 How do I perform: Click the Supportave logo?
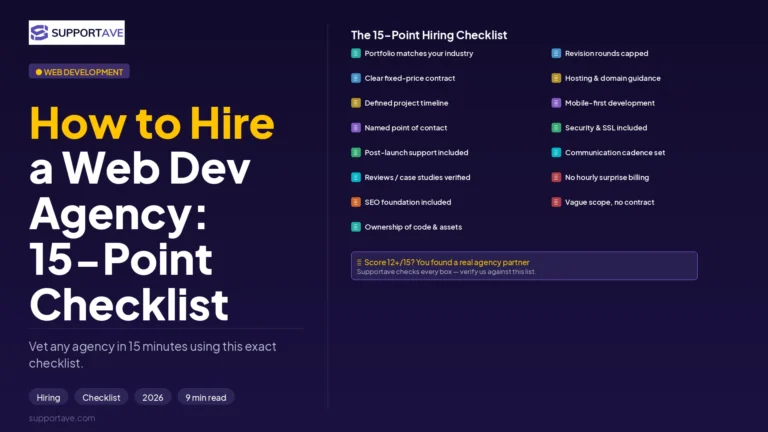coord(76,33)
